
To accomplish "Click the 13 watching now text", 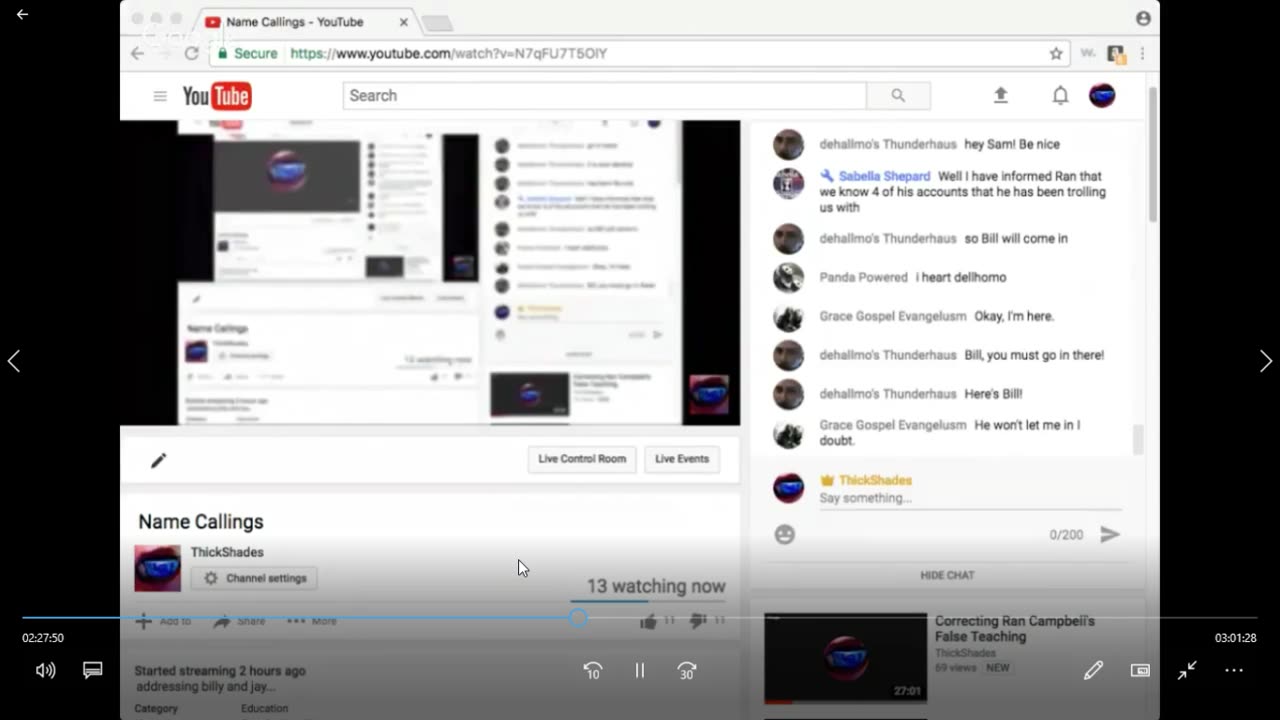I will [656, 587].
